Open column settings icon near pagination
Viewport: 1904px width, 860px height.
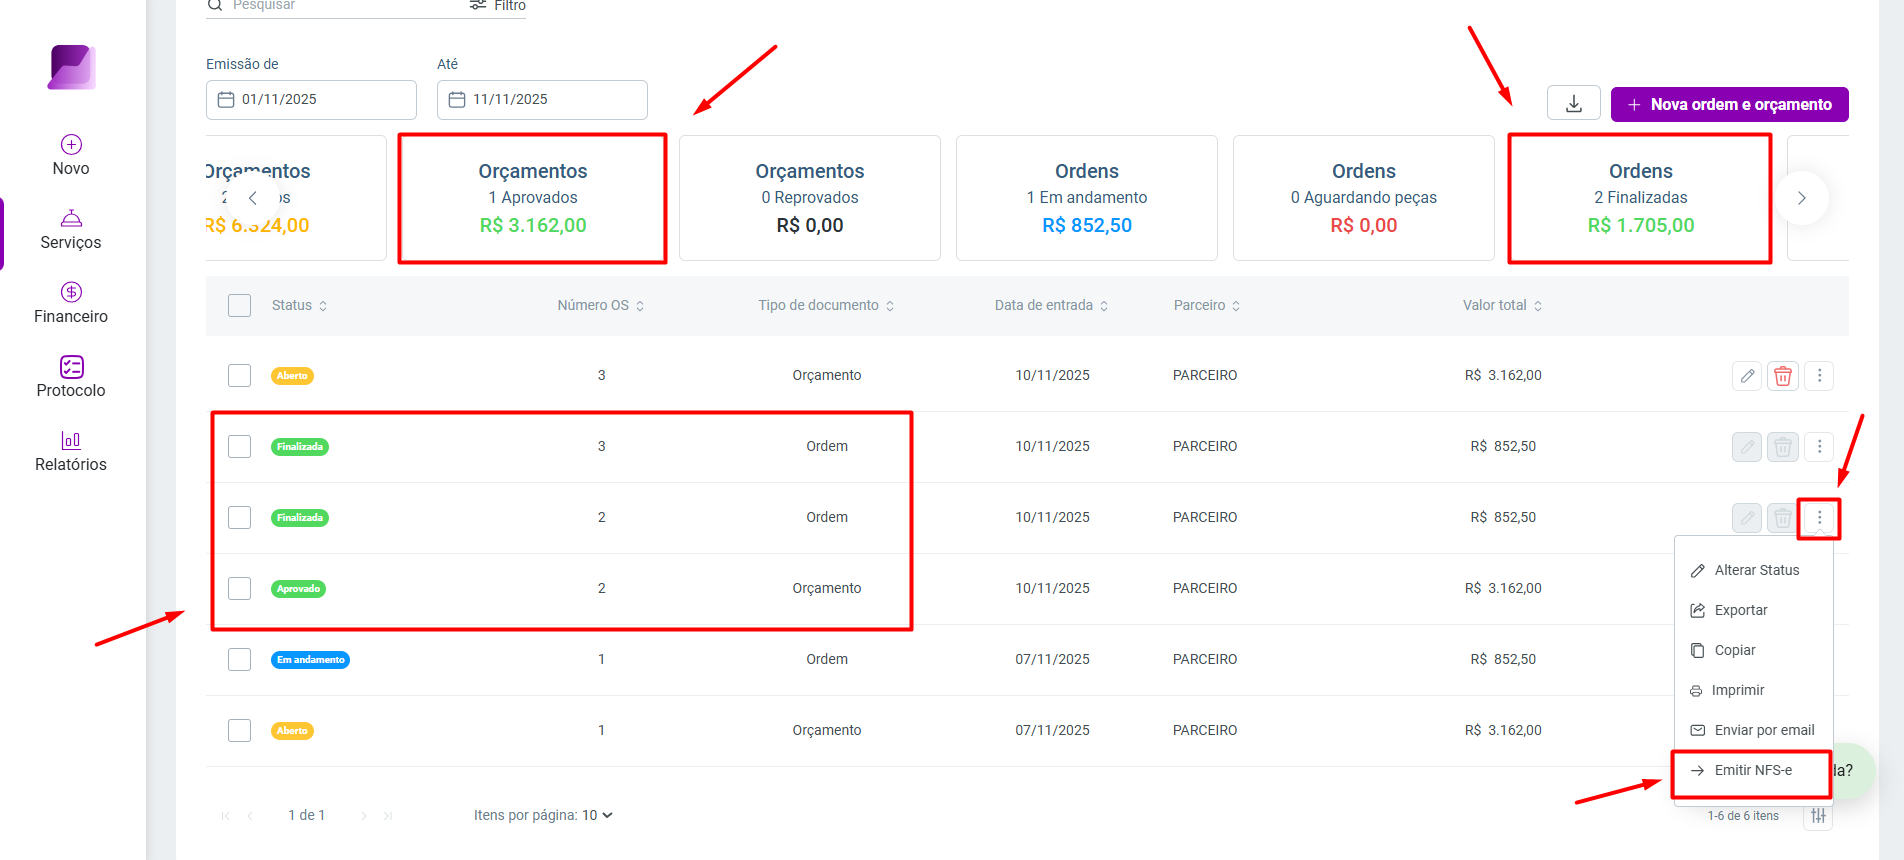point(1819,816)
